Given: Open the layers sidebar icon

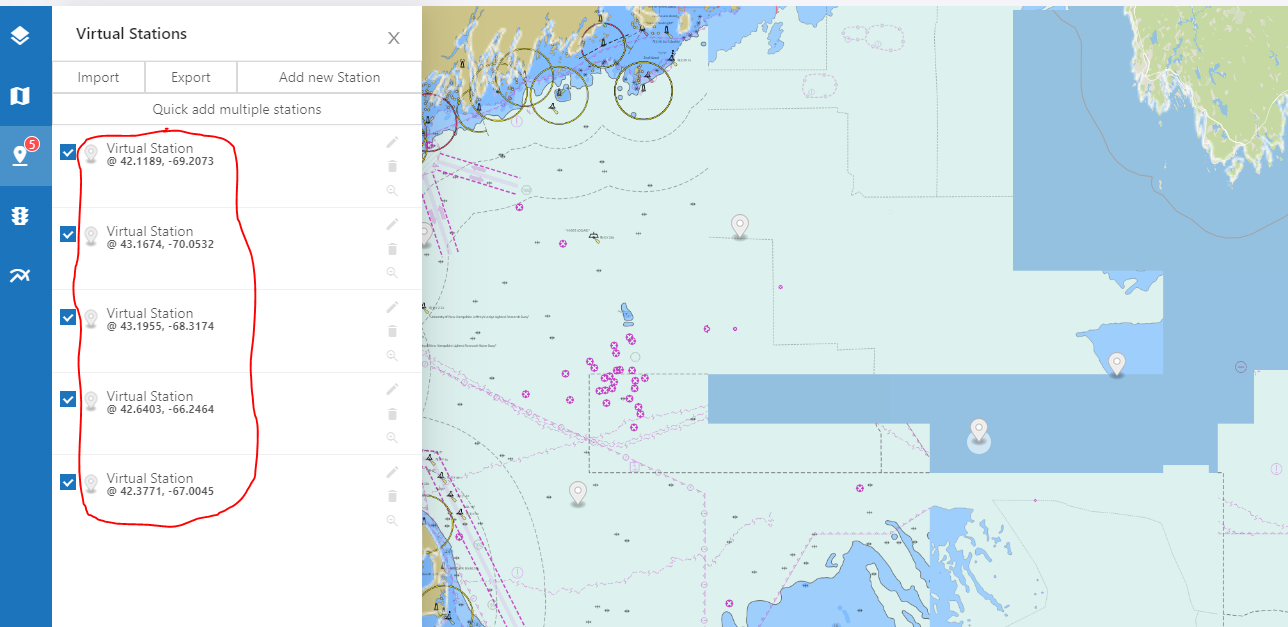Looking at the screenshot, I should pos(20,36).
